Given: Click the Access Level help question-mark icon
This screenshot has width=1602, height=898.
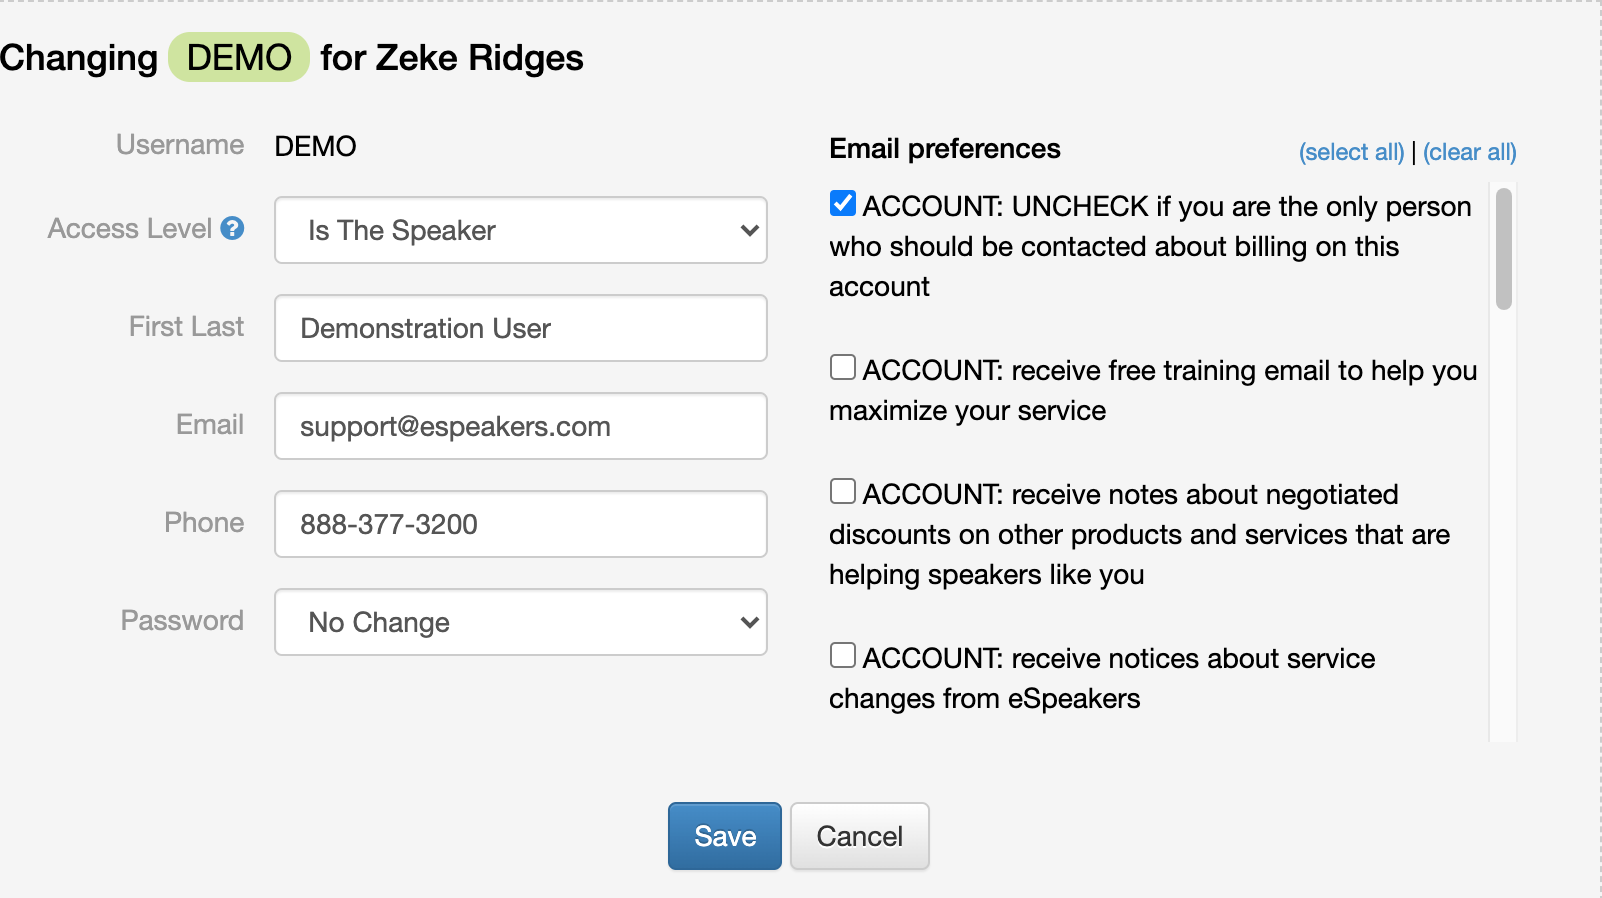Looking at the screenshot, I should 232,229.
